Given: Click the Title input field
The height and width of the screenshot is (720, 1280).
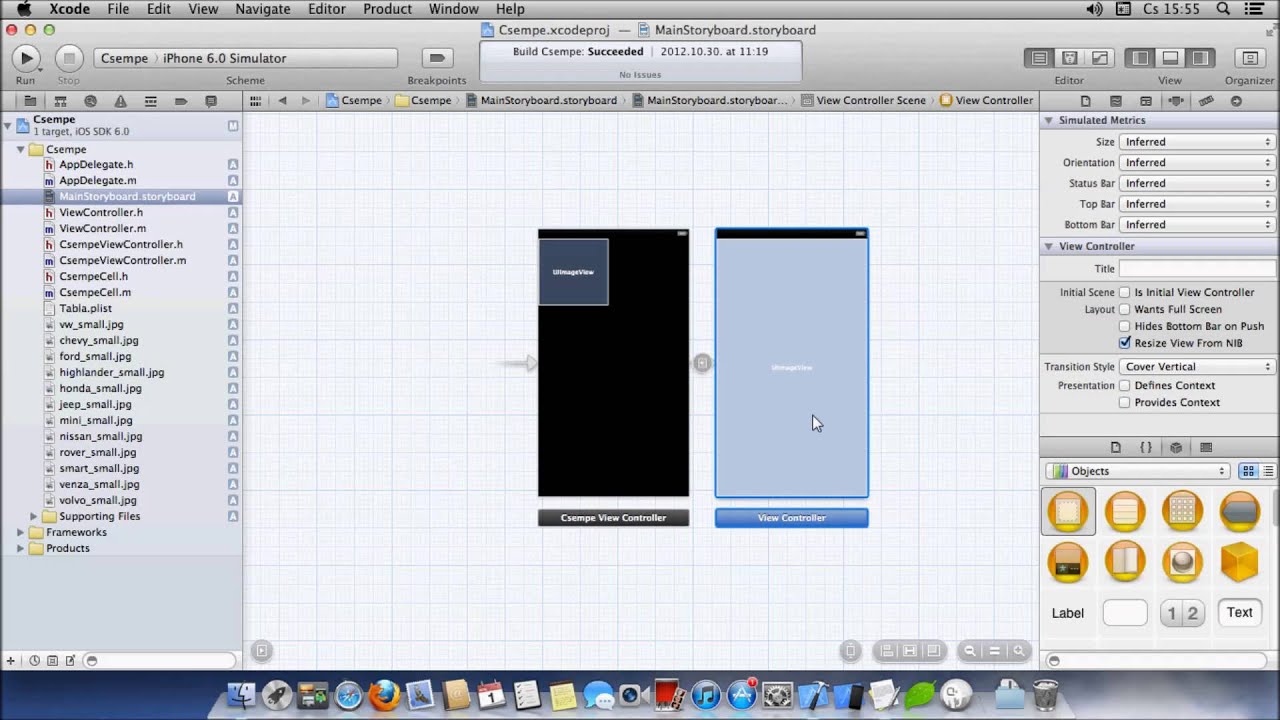Looking at the screenshot, I should click(x=1196, y=269).
